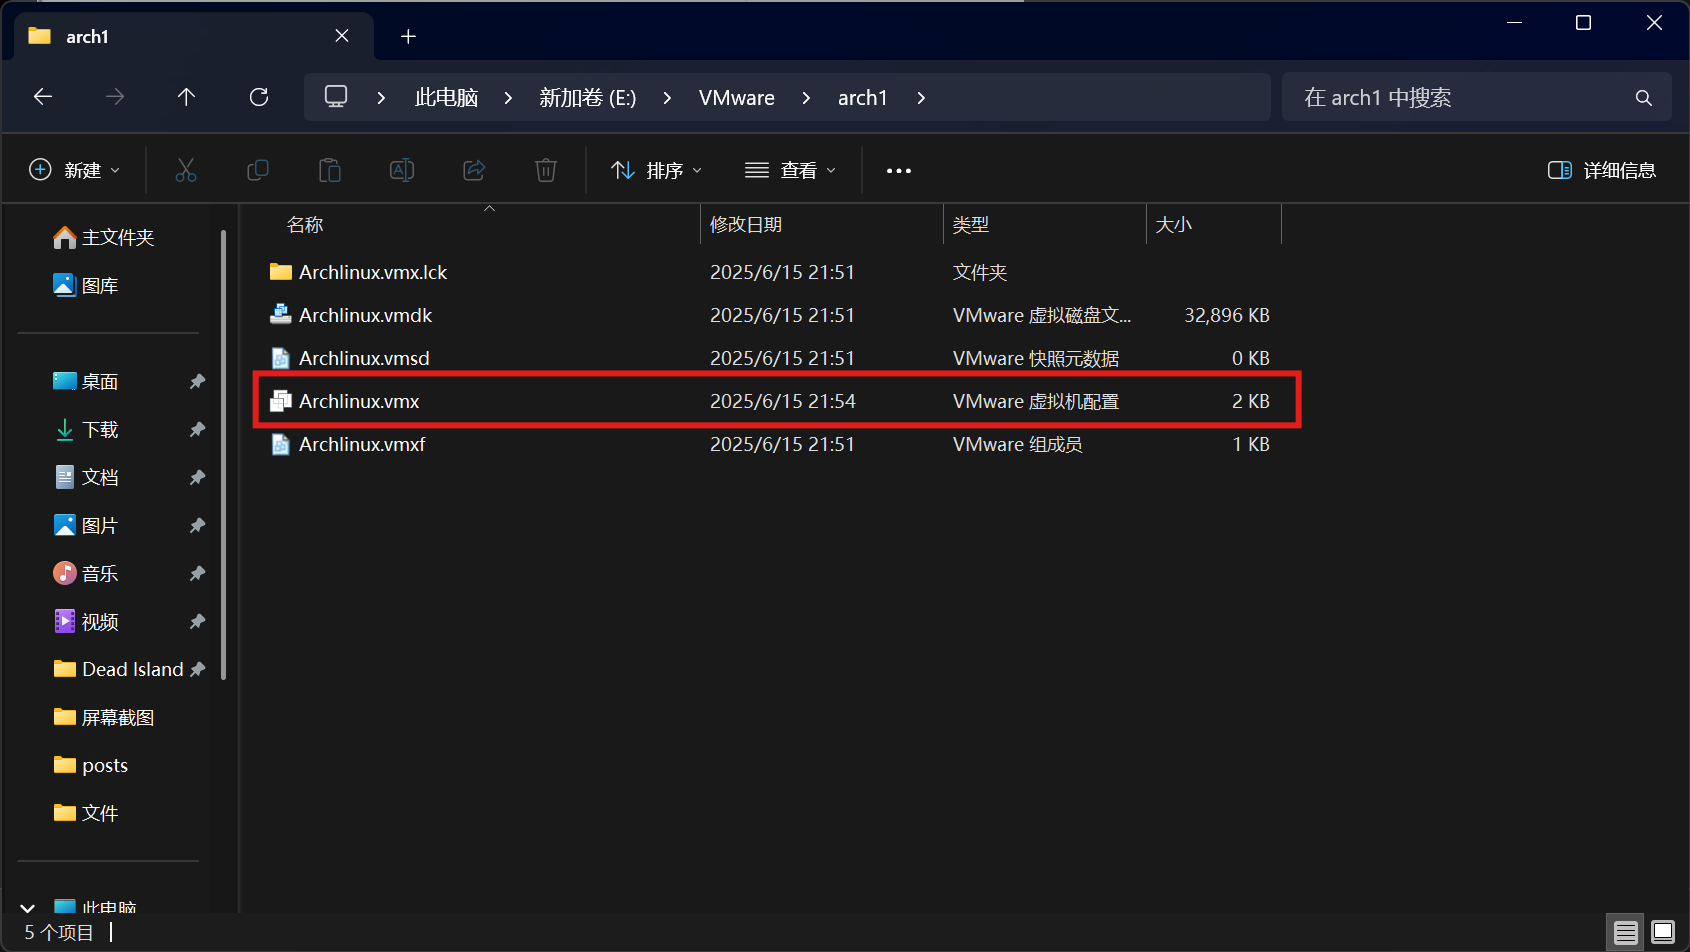Viewport: 1690px width, 952px height.
Task: Expand chevron before 此电脑 in address bar
Action: [381, 98]
